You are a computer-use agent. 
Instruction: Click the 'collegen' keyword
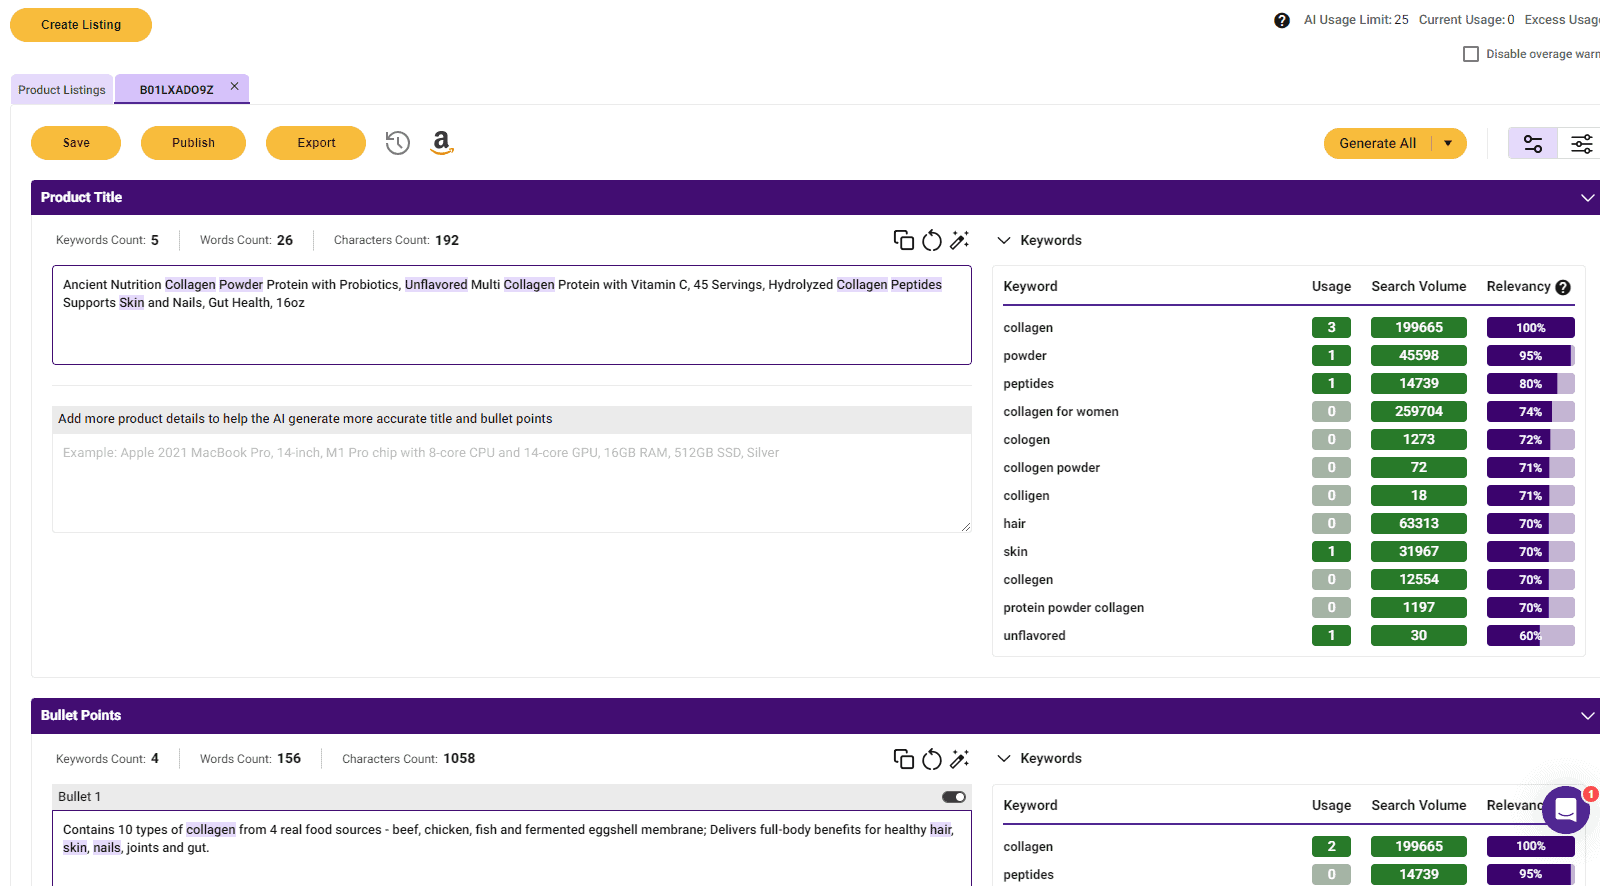pos(1028,580)
